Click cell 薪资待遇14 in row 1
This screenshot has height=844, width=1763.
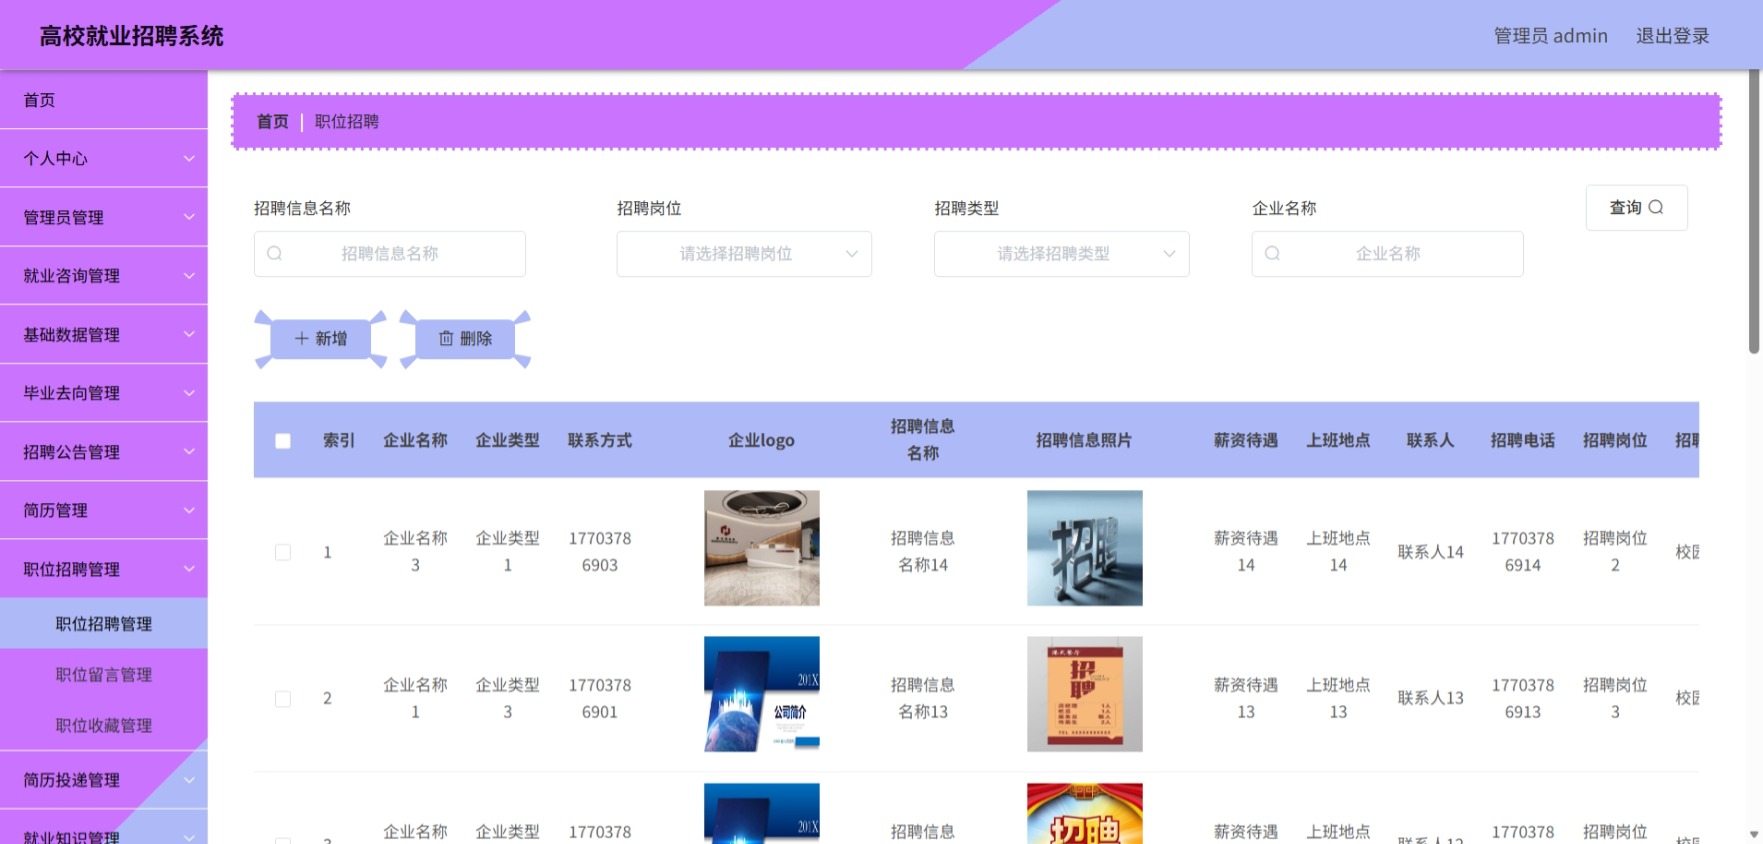(1246, 551)
